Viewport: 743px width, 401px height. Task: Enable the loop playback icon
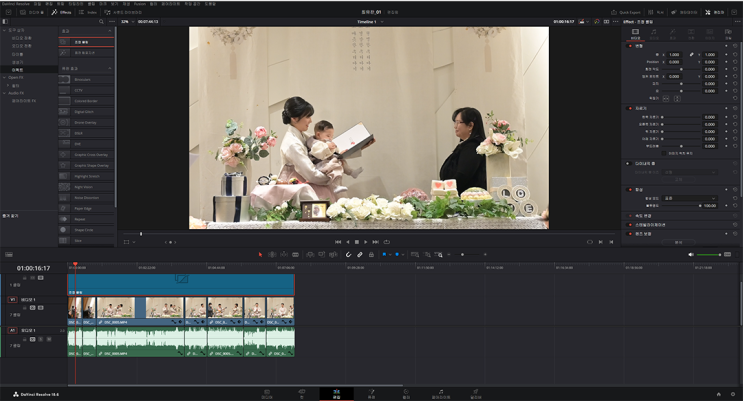point(386,242)
